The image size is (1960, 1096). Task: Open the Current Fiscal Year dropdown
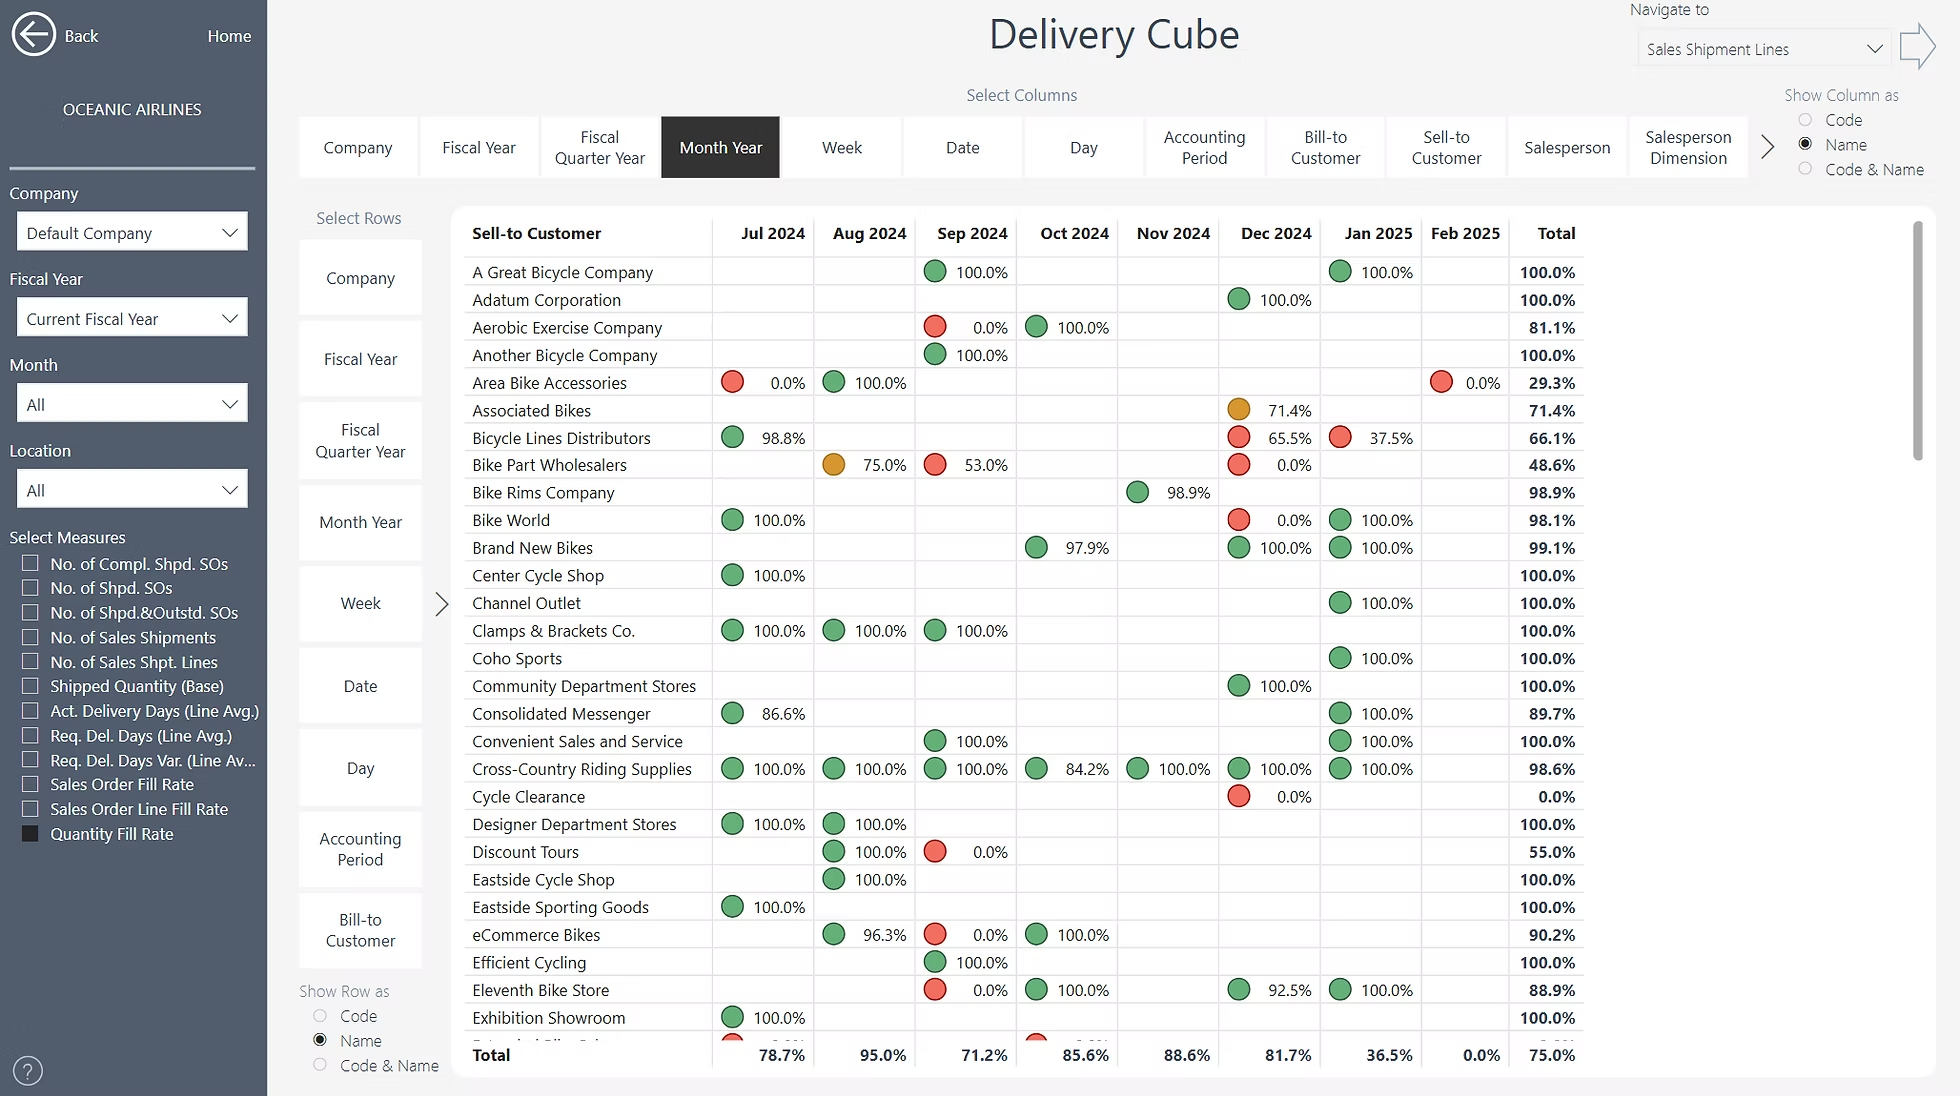pyautogui.click(x=131, y=317)
